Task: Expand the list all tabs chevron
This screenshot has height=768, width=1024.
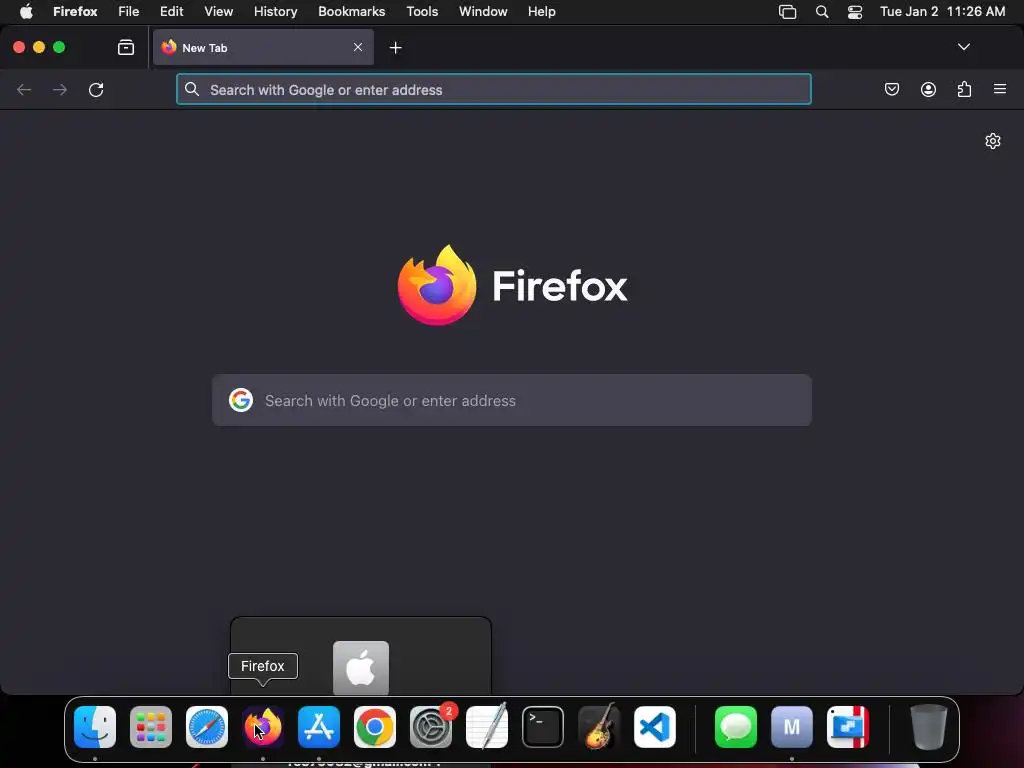Action: 963,47
